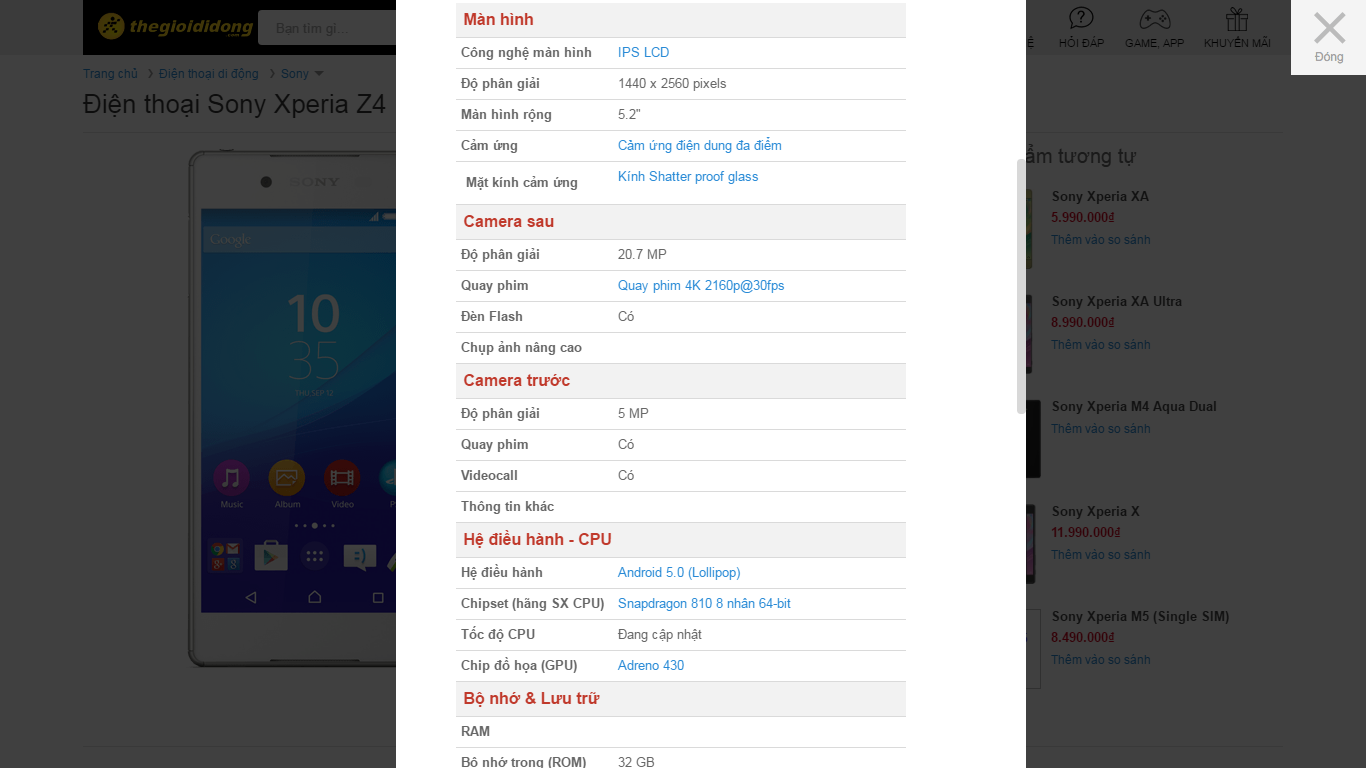Add Sony Xperia XA Ultra to comparison

[1101, 345]
